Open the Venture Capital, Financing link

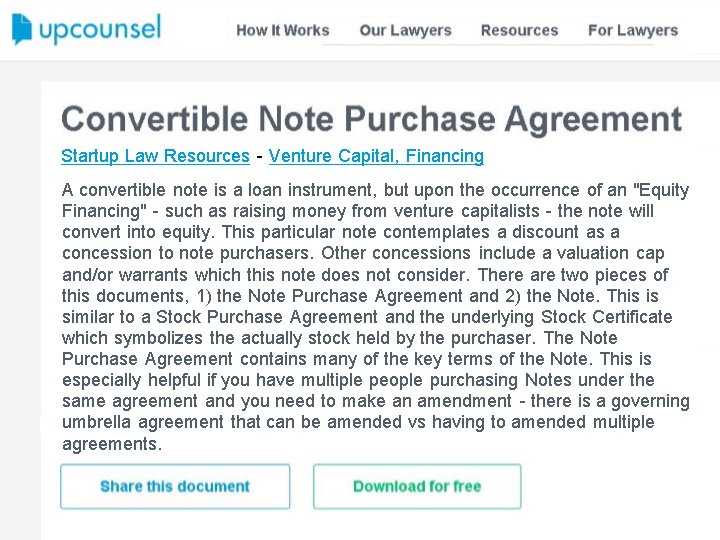376,156
